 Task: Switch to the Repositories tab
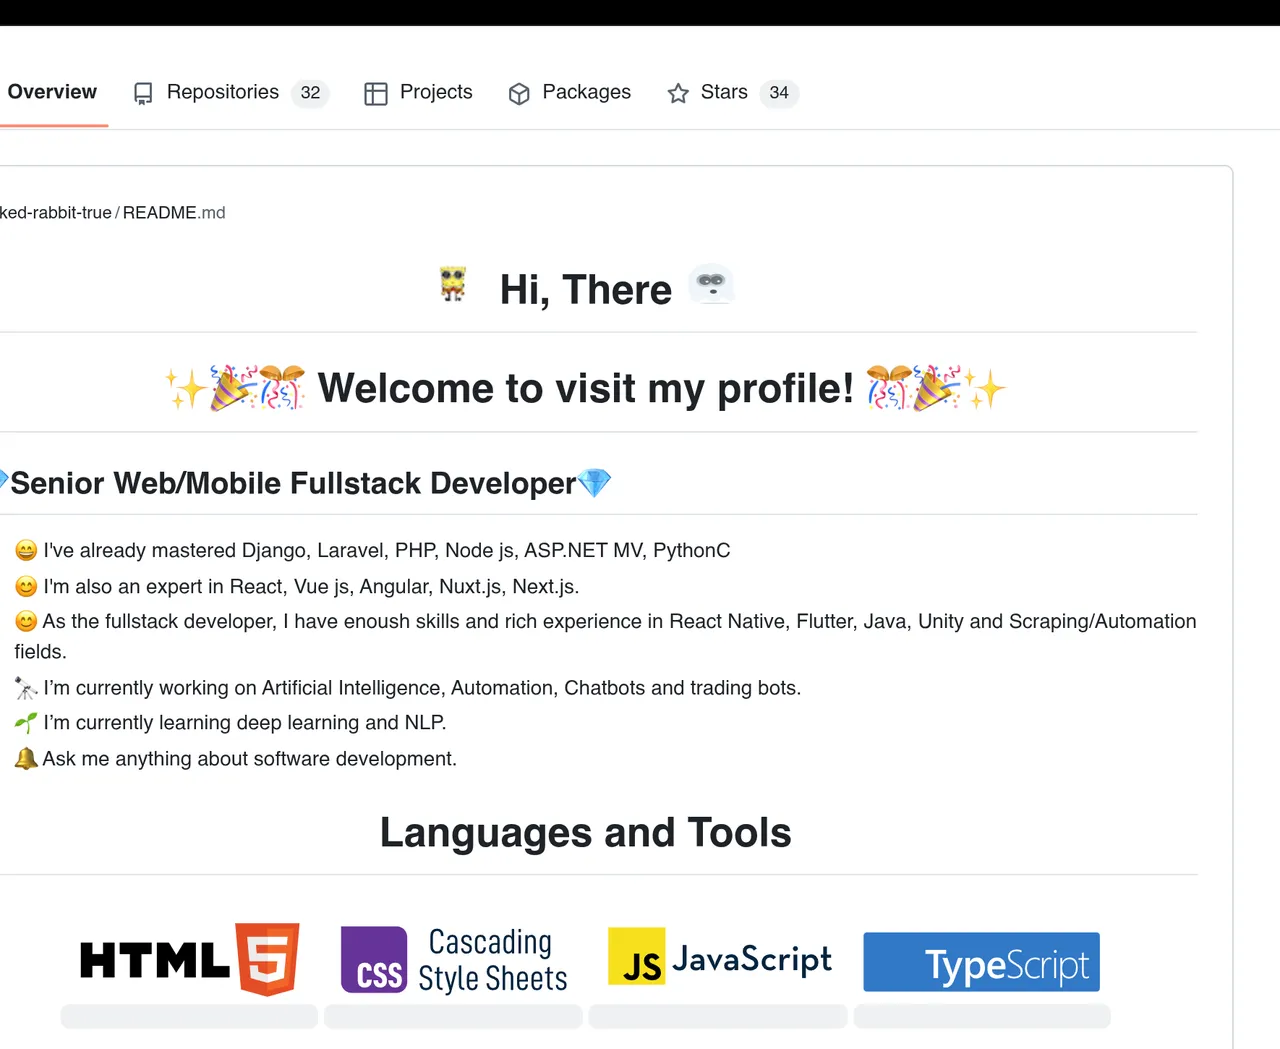[x=231, y=92]
